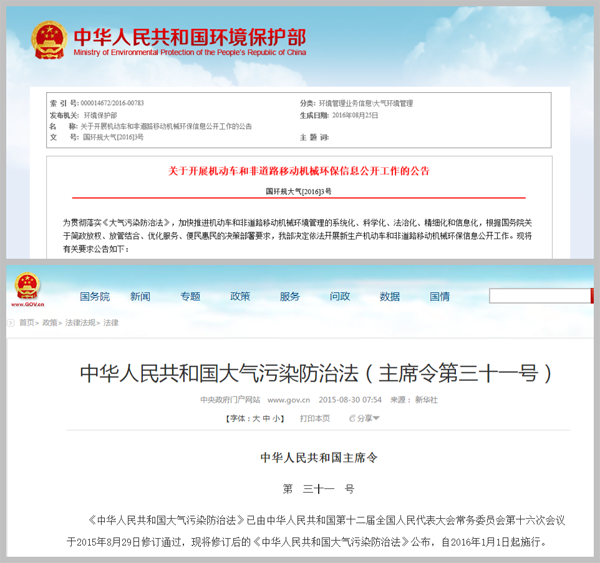Switch to 国情 section

coord(440,296)
